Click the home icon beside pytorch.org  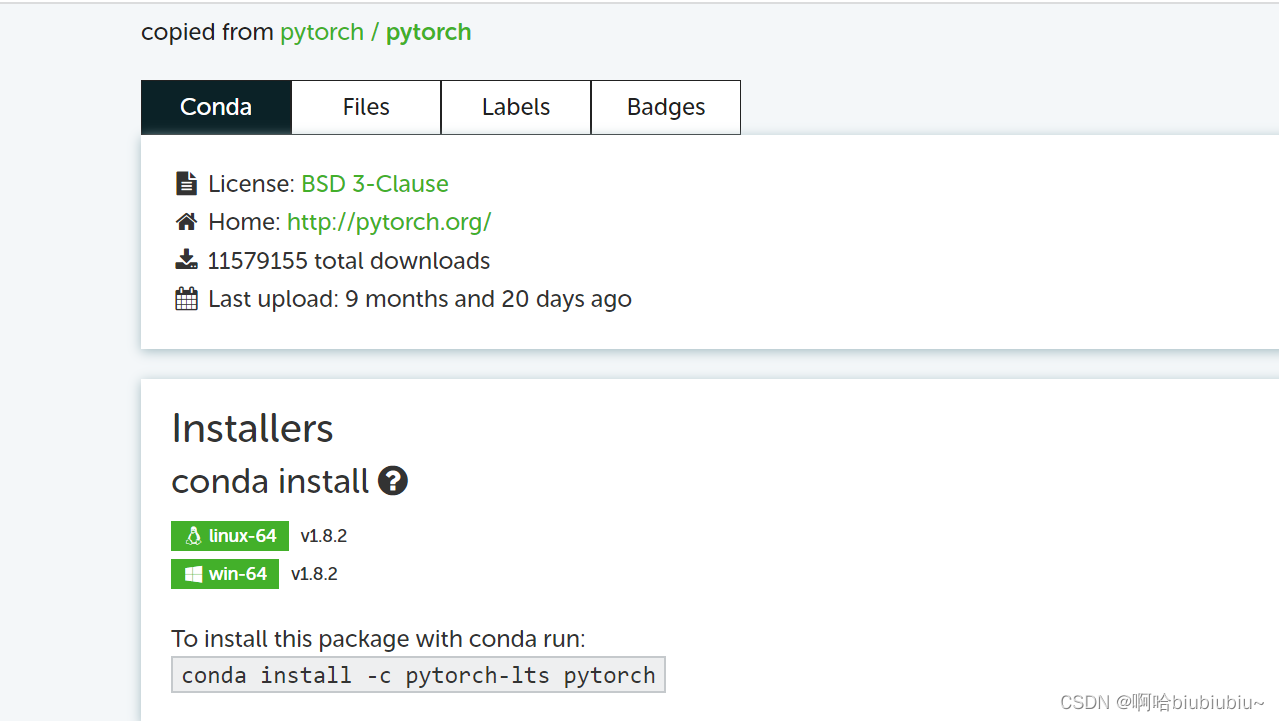[x=186, y=220]
